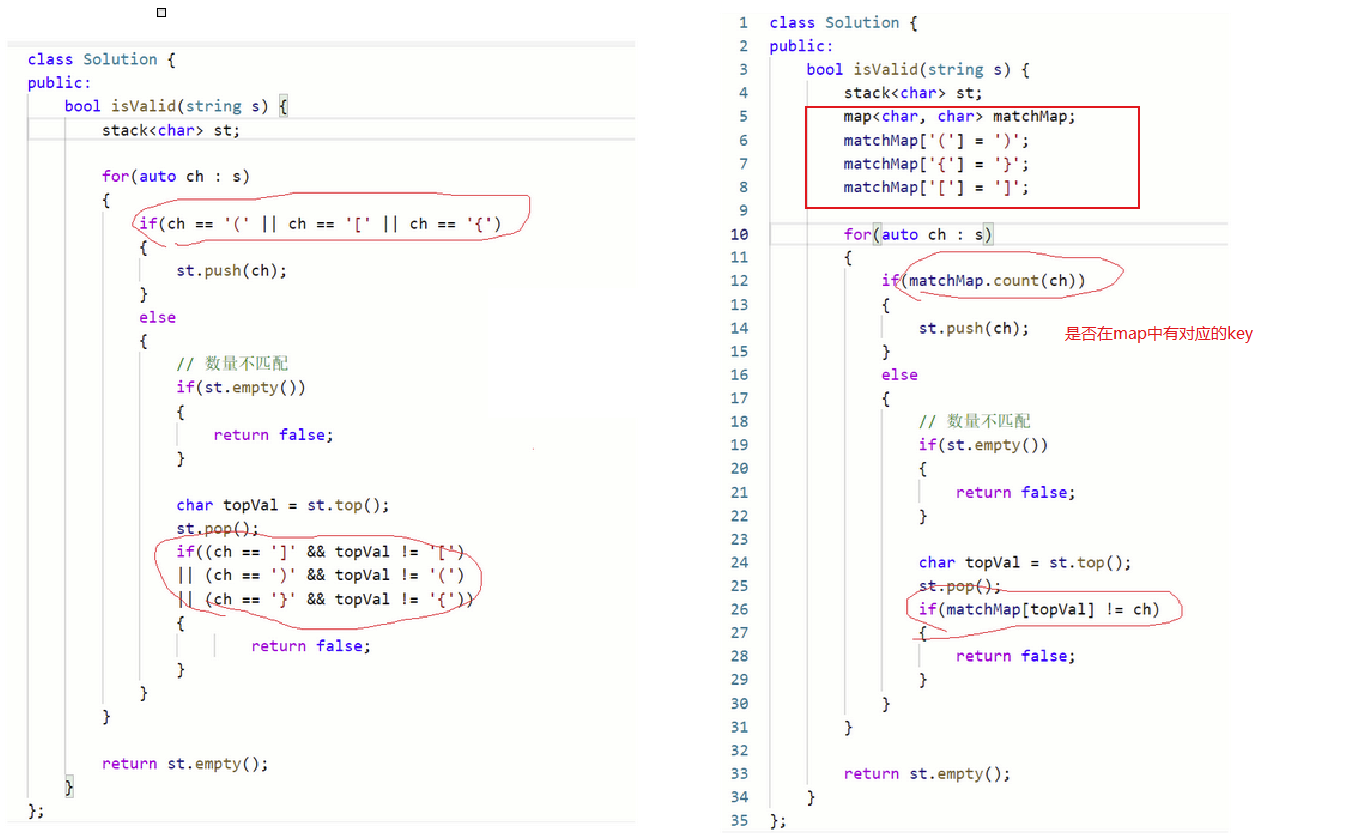Click the last 'return false;' in left snippet
This screenshot has height=833, width=1359.
(x=311, y=646)
